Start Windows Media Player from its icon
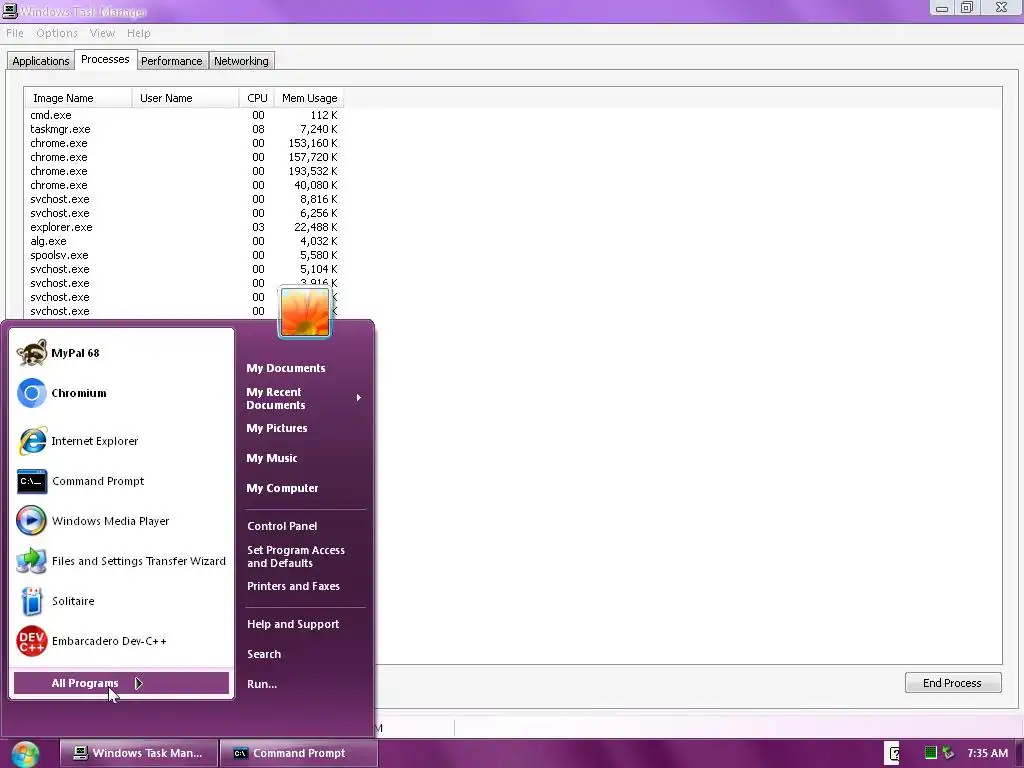This screenshot has width=1024, height=768. 31,521
